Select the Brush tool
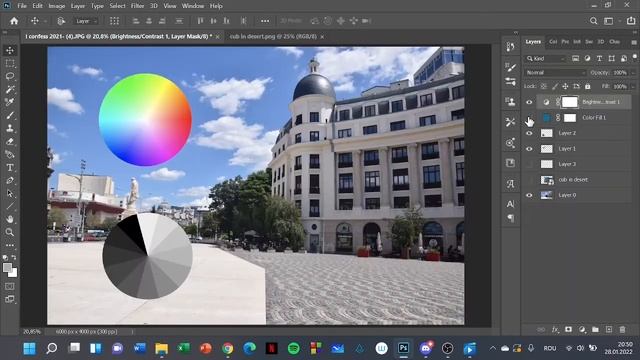 pos(10,116)
